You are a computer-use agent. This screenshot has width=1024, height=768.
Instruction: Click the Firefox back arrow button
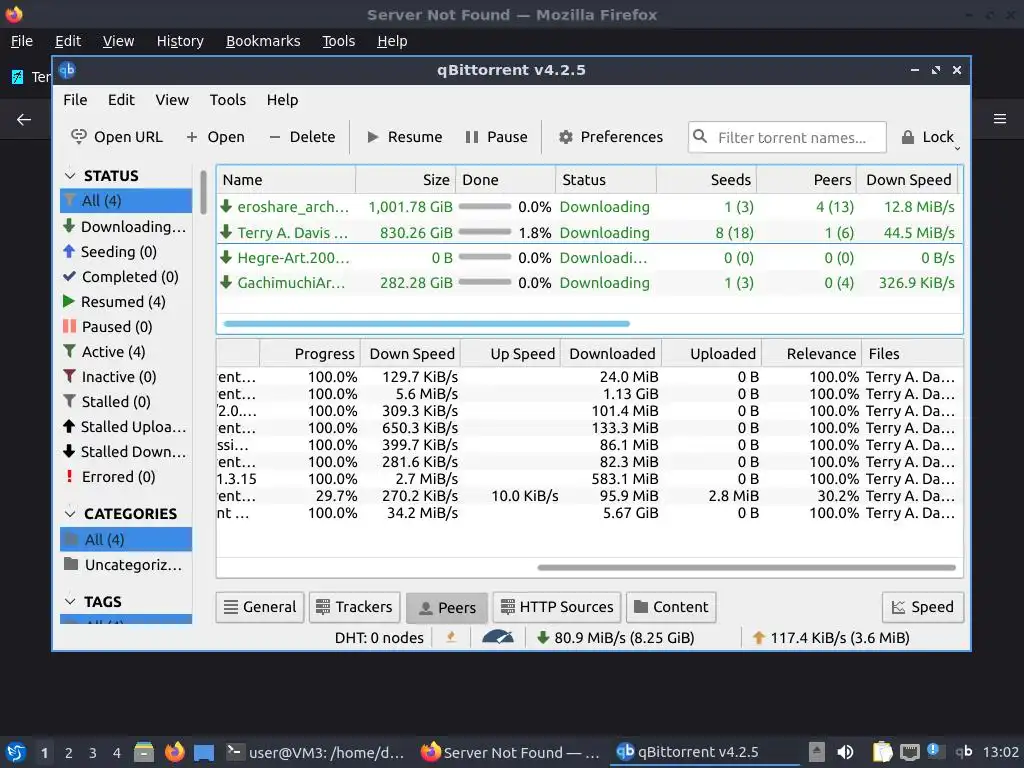pos(24,119)
